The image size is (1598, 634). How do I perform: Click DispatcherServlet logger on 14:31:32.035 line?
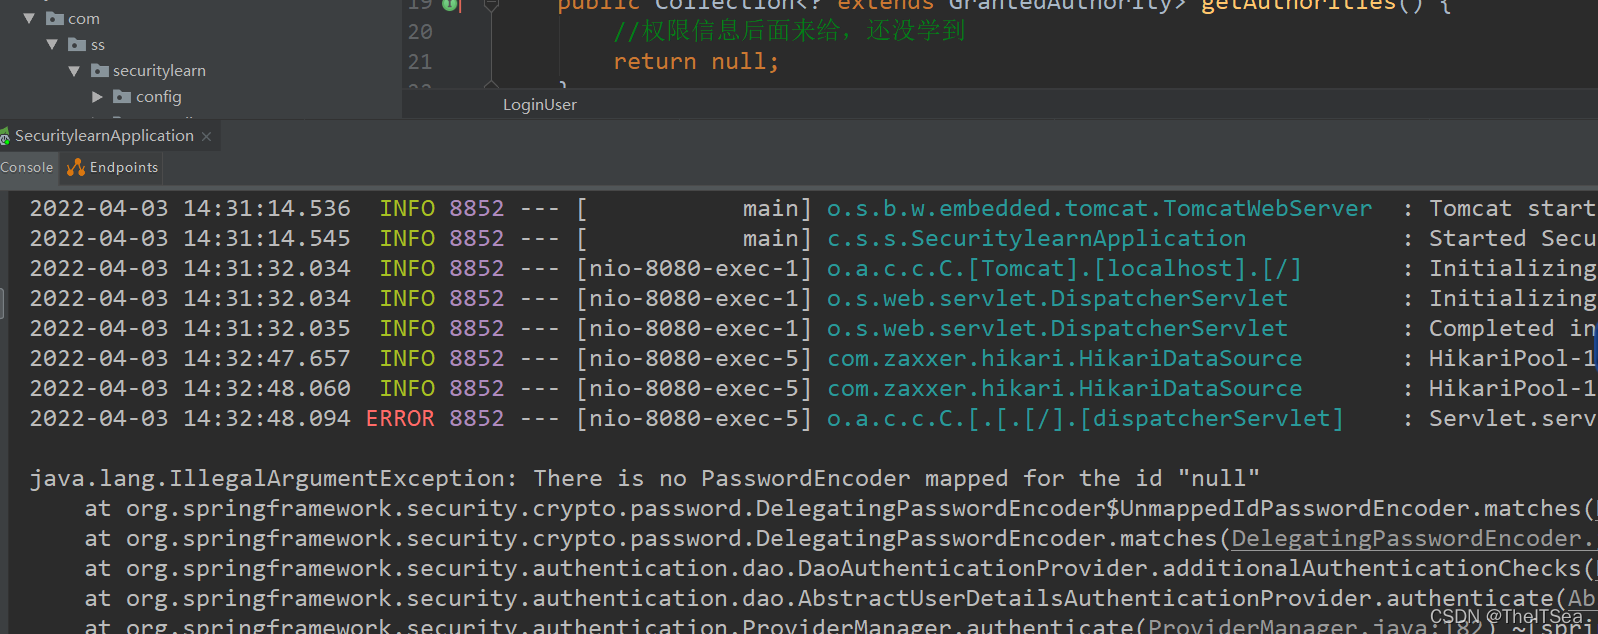point(1057,328)
